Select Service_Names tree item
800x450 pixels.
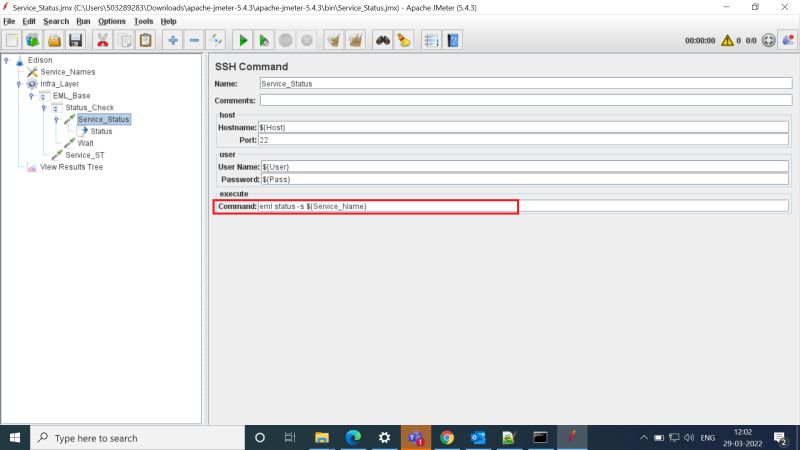coord(67,72)
